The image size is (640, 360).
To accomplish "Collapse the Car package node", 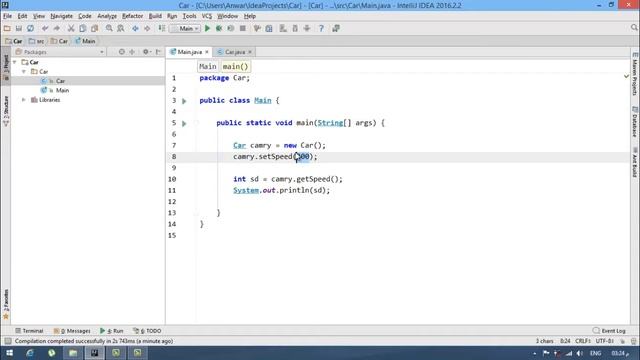I will click(x=24, y=71).
